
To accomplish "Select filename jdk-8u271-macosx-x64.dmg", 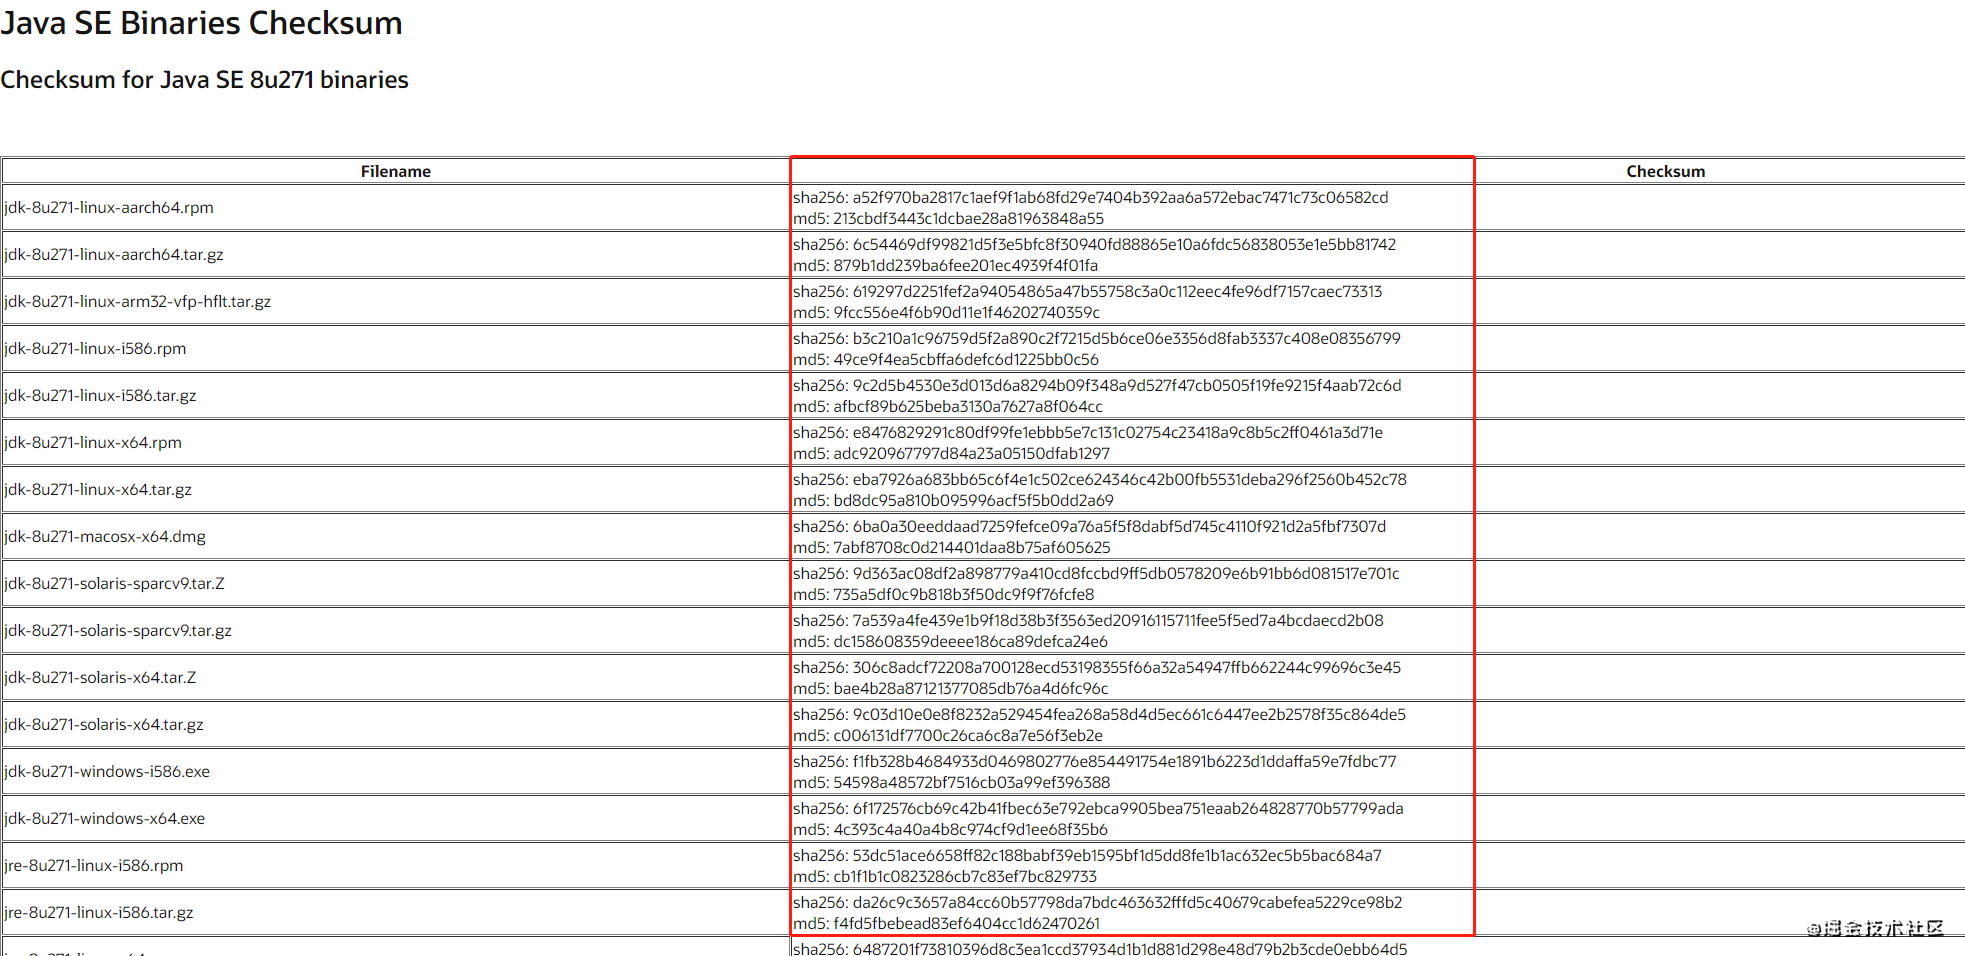I will point(105,537).
